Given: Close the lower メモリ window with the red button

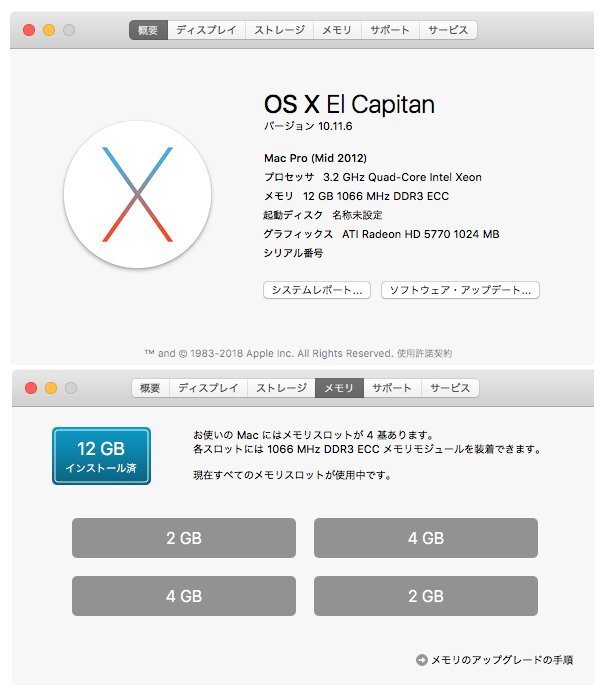Looking at the screenshot, I should pyautogui.click(x=31, y=388).
